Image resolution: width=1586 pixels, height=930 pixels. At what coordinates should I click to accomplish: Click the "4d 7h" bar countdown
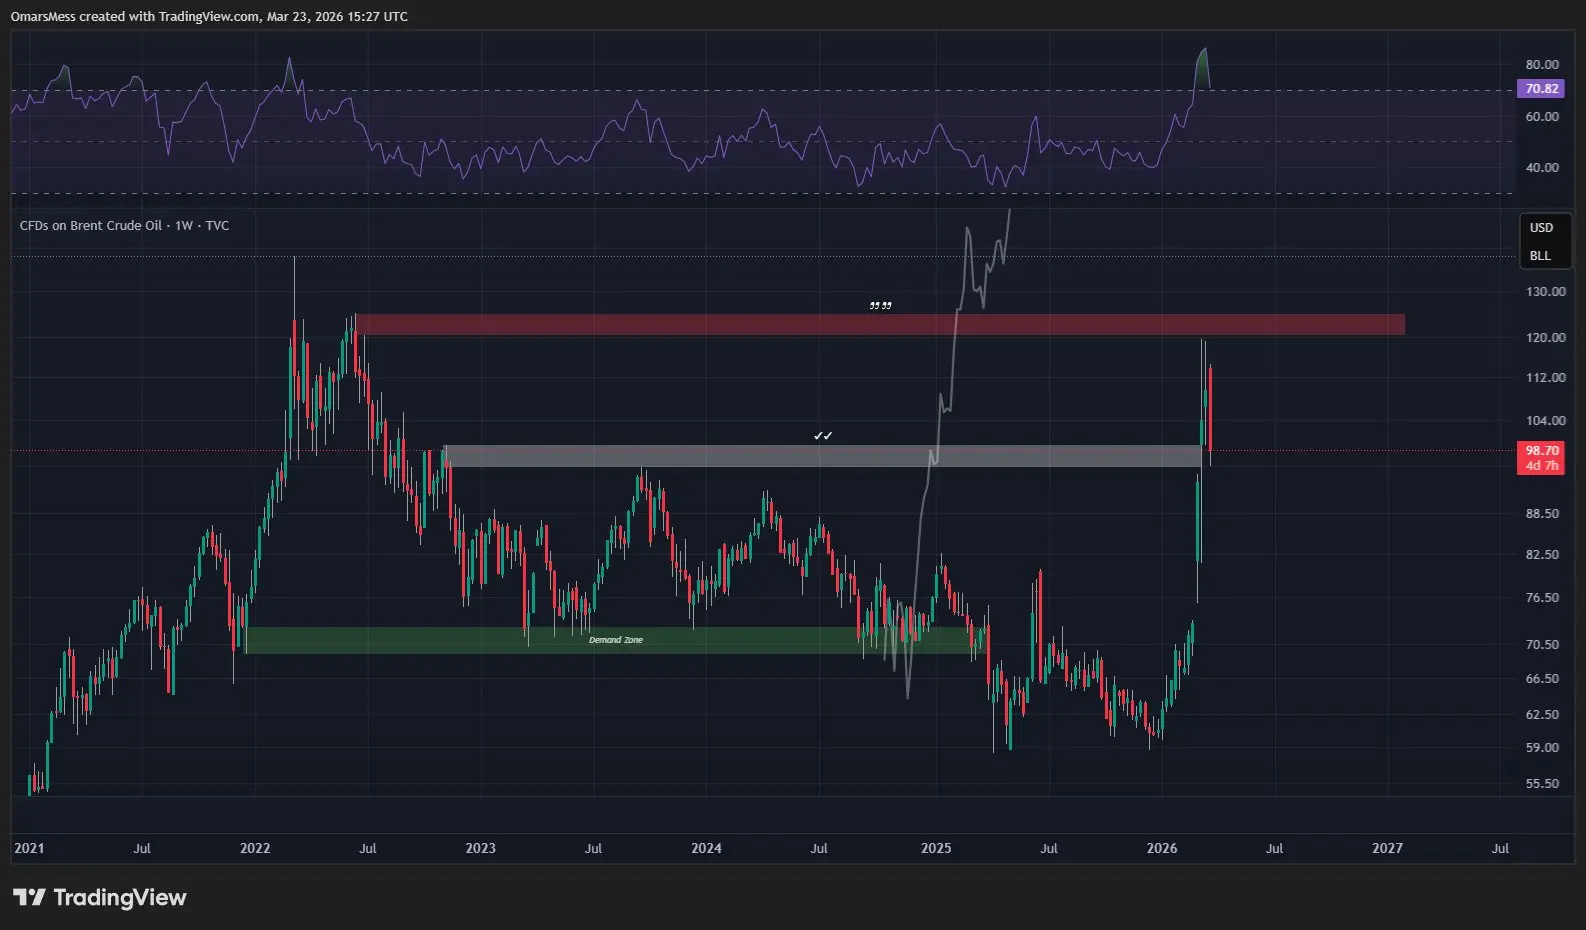[1541, 466]
